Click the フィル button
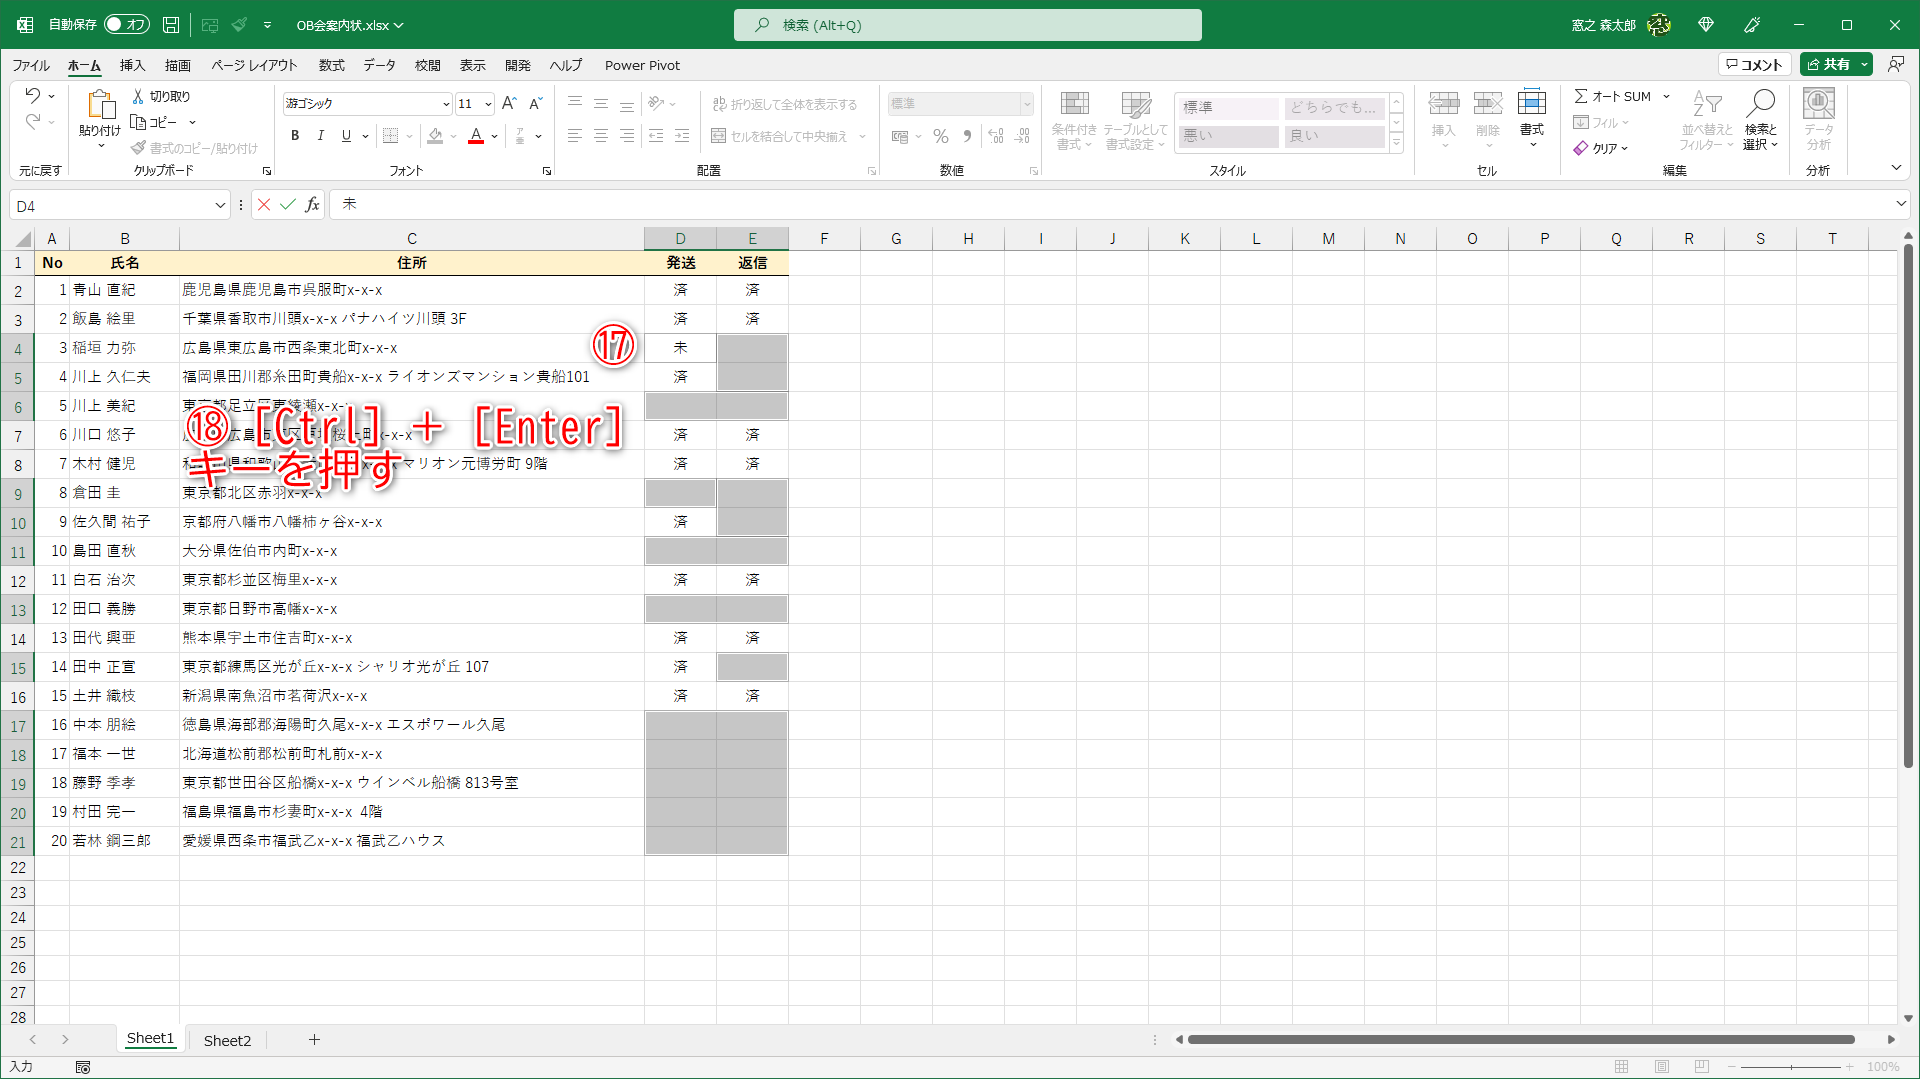Image resolution: width=1920 pixels, height=1079 pixels. (1601, 122)
